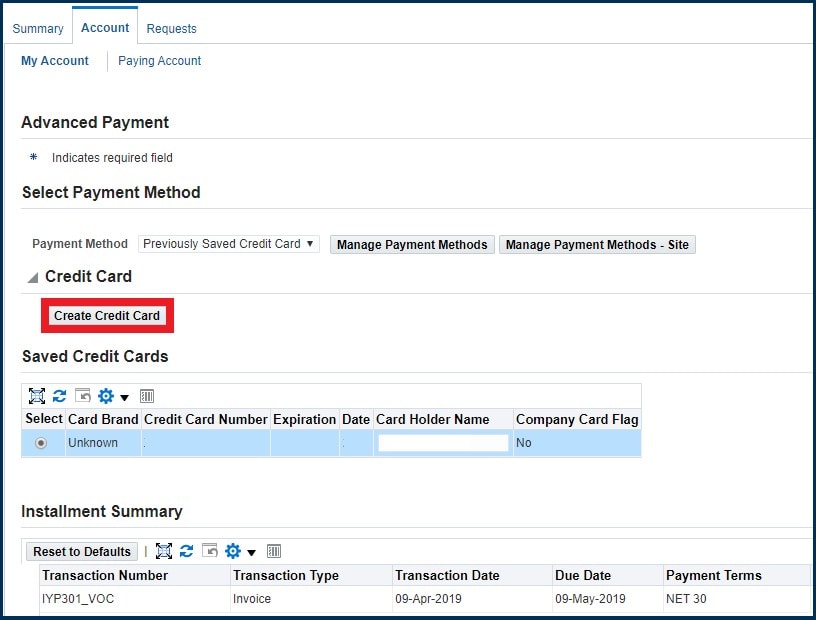Open gear settings dropdown in Saved Credit Cards toolbar
The image size is (816, 620).
[x=111, y=397]
